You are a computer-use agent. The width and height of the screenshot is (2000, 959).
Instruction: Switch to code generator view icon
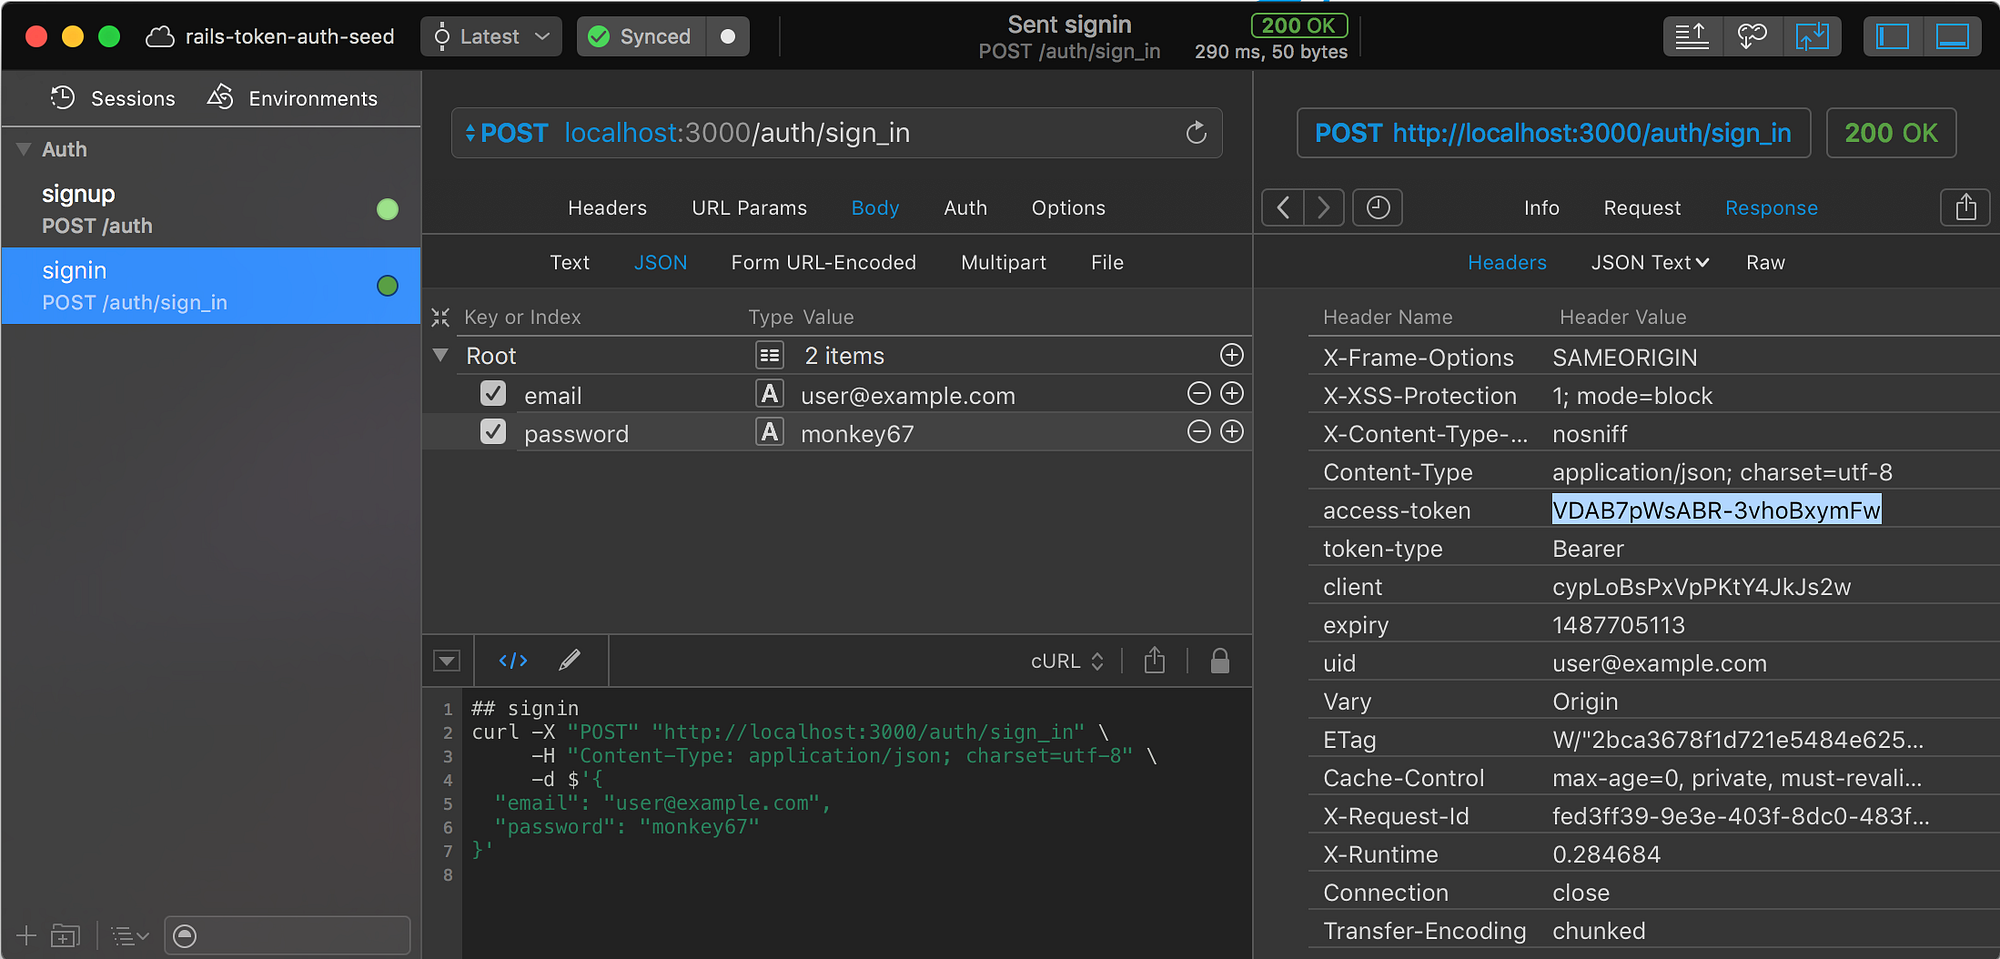click(513, 660)
